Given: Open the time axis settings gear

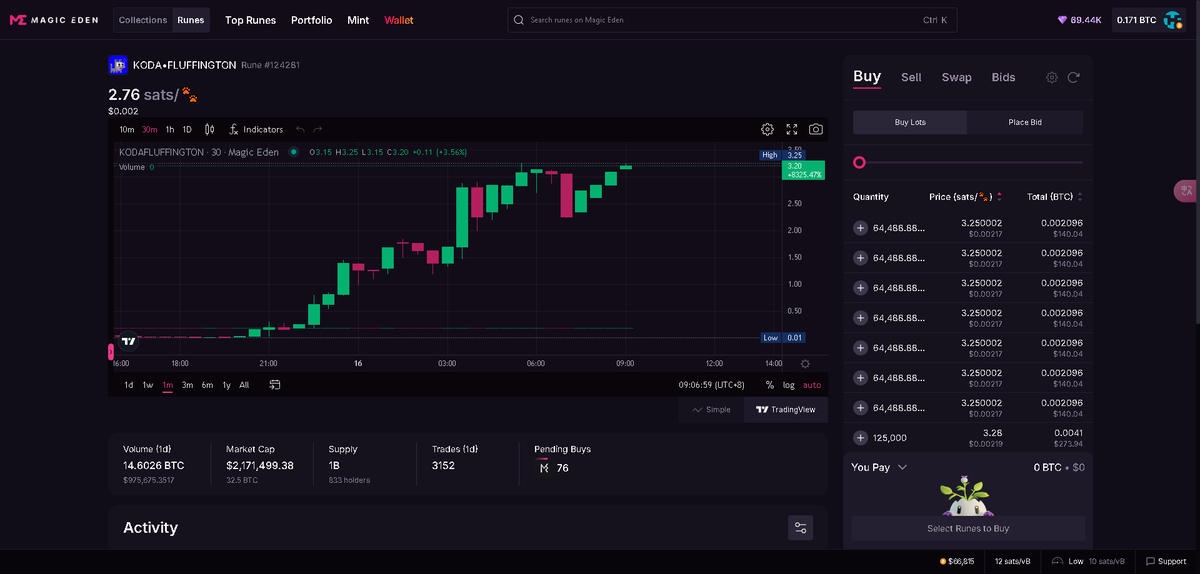Looking at the screenshot, I should pyautogui.click(x=805, y=364).
